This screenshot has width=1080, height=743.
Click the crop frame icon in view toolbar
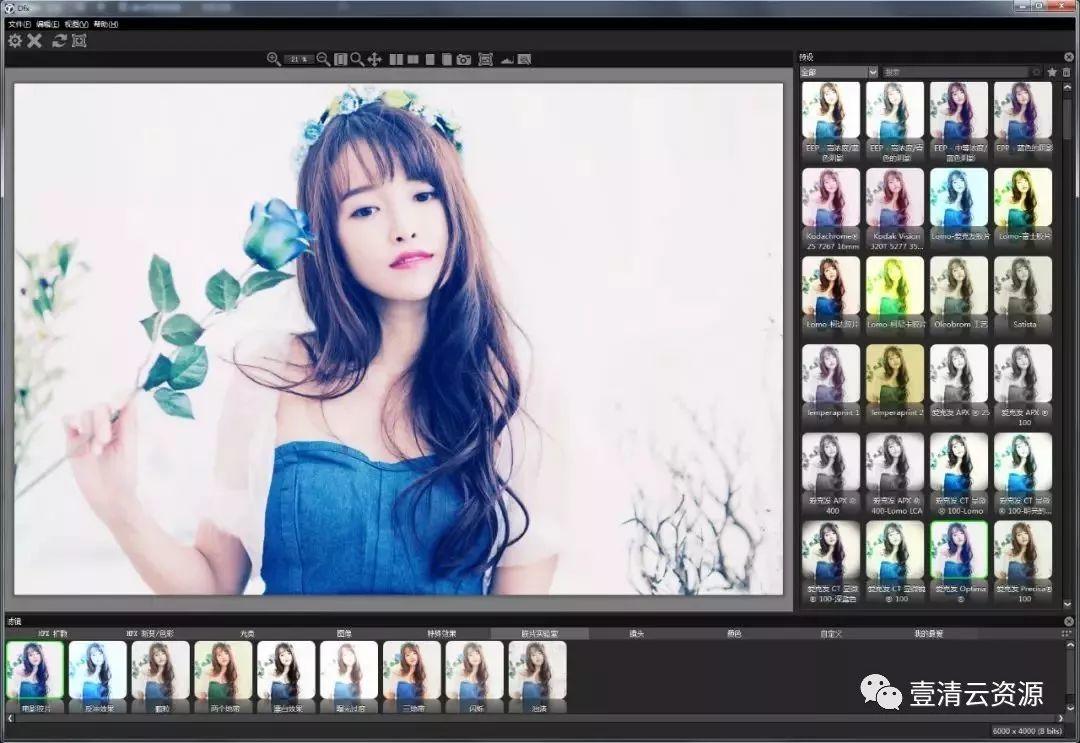(486, 60)
